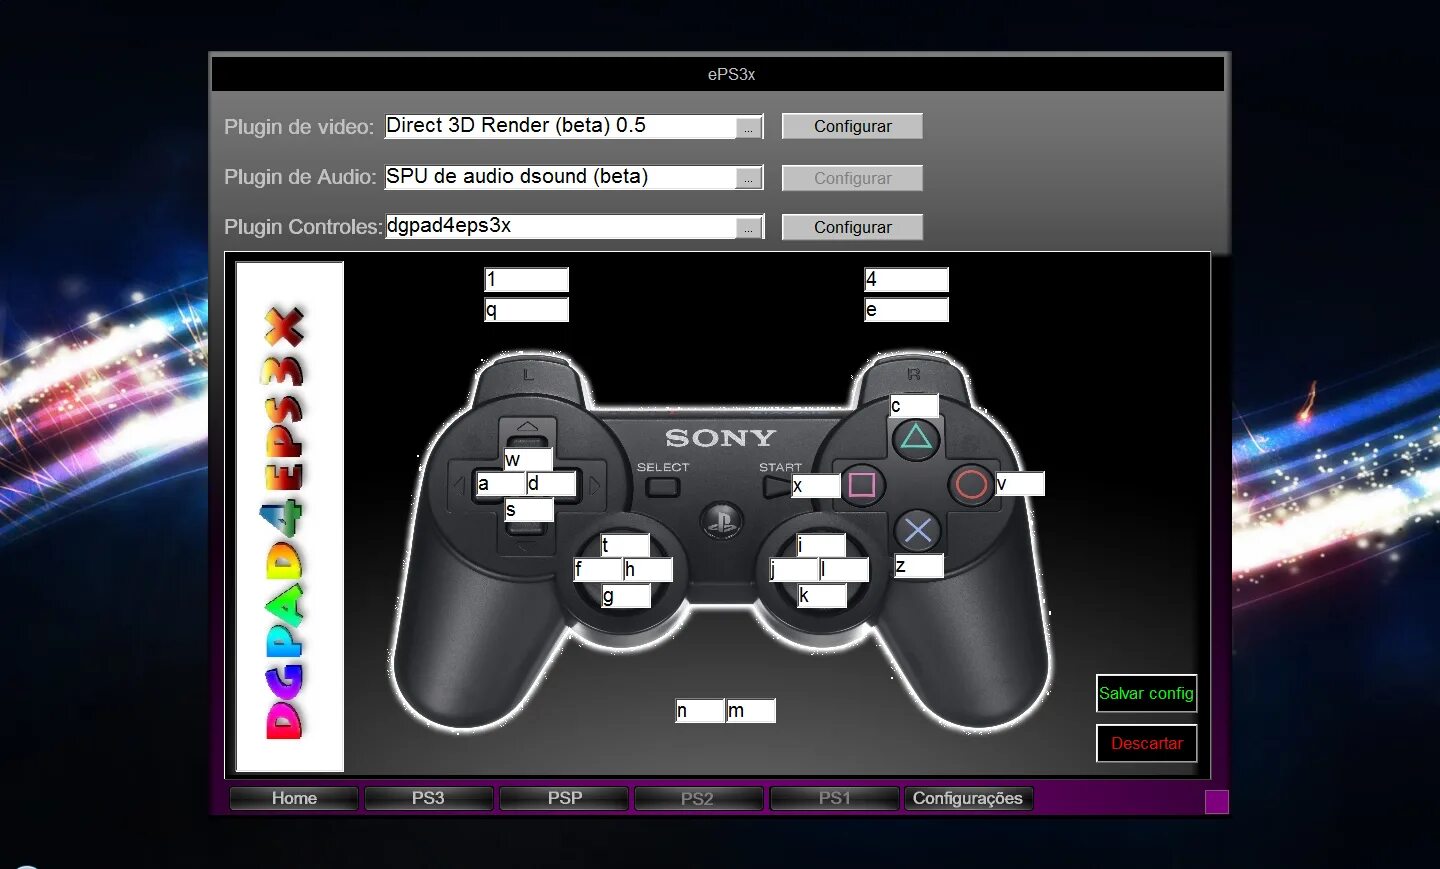Viewport: 1440px width, 869px height.
Task: Switch to the PS1 tab
Action: click(x=834, y=798)
